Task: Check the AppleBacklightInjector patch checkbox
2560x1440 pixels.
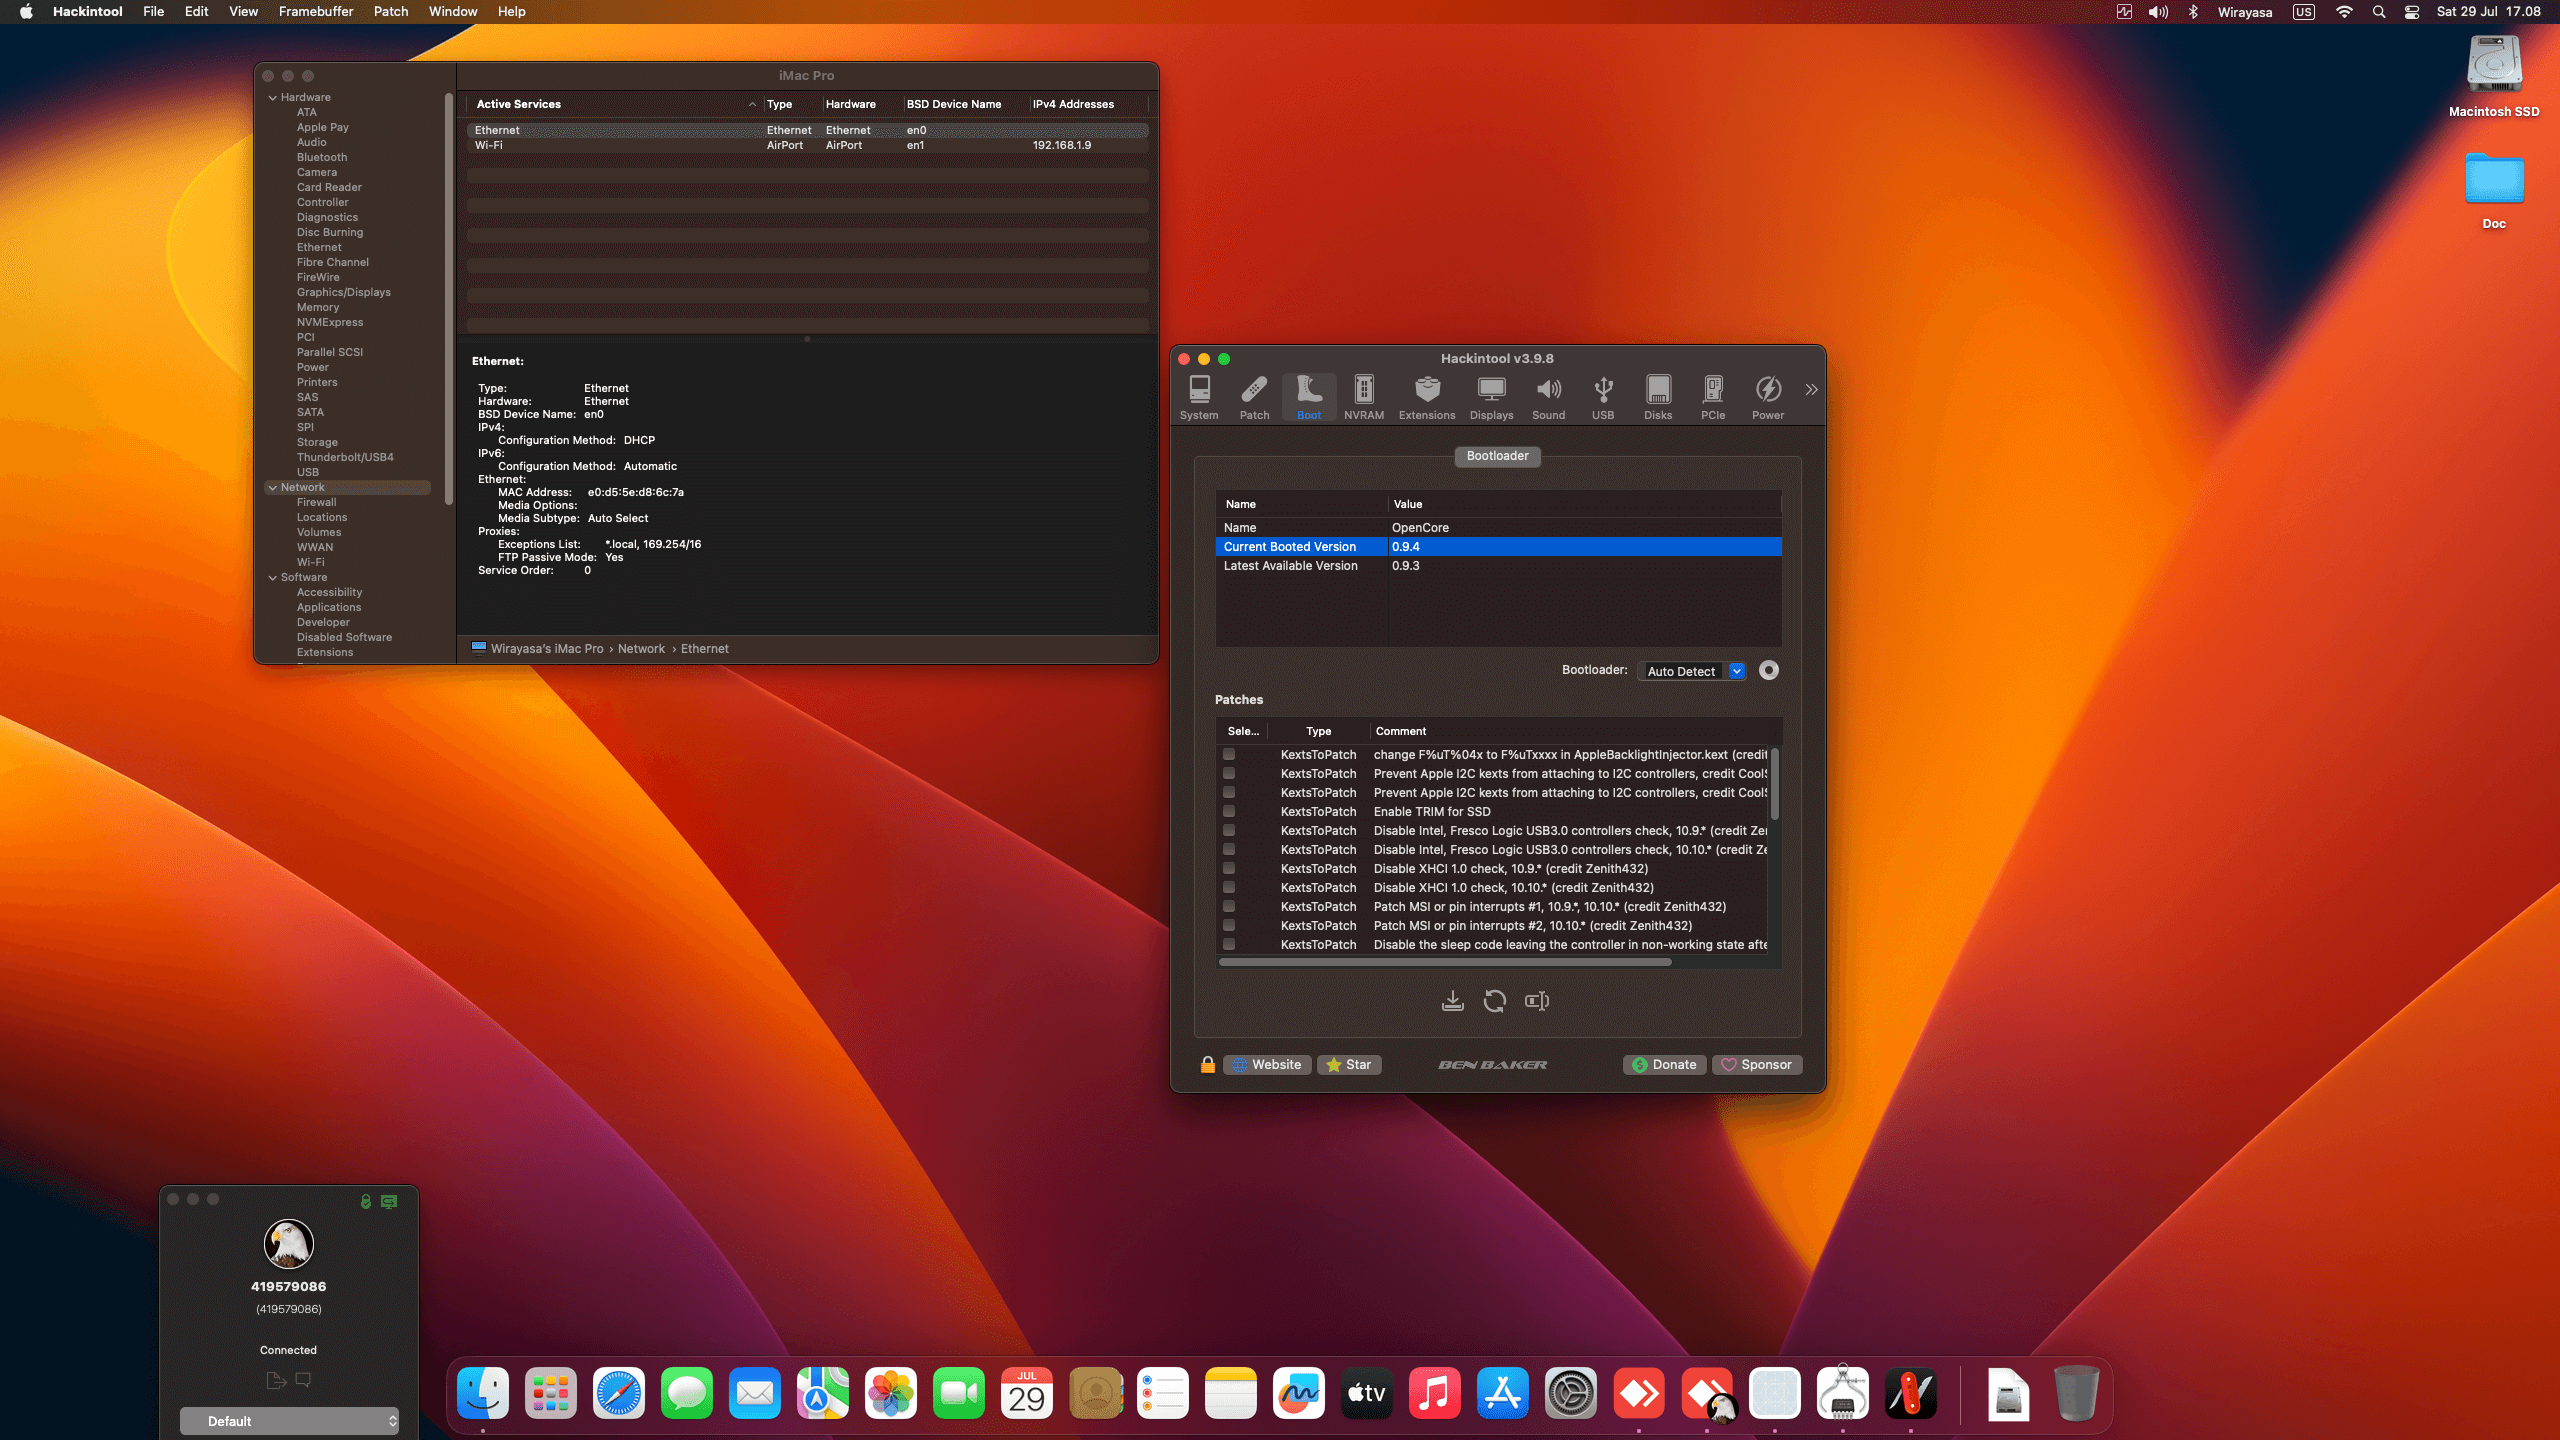Action: coord(1229,755)
